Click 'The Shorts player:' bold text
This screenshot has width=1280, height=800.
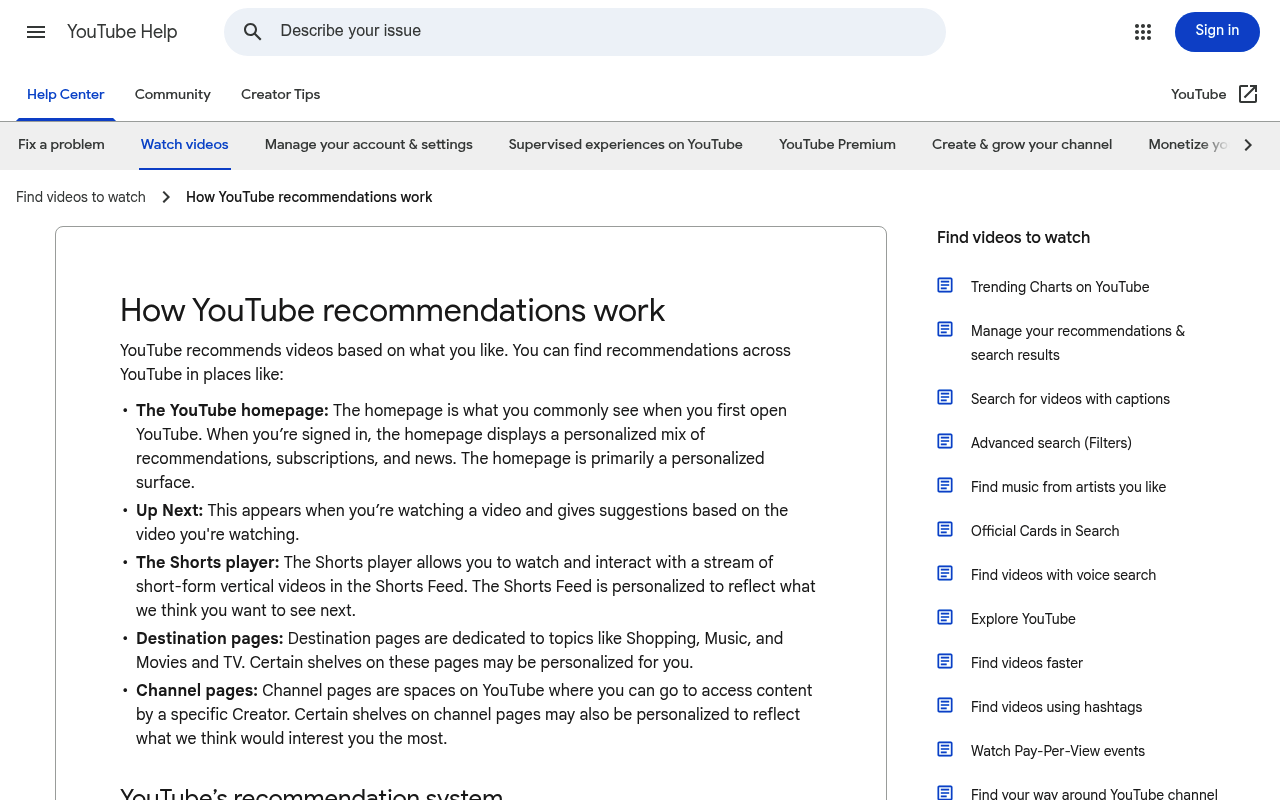point(208,562)
